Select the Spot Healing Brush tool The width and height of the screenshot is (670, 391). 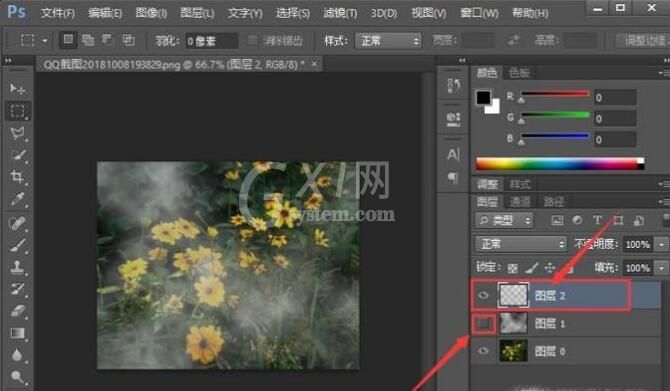pos(18,223)
